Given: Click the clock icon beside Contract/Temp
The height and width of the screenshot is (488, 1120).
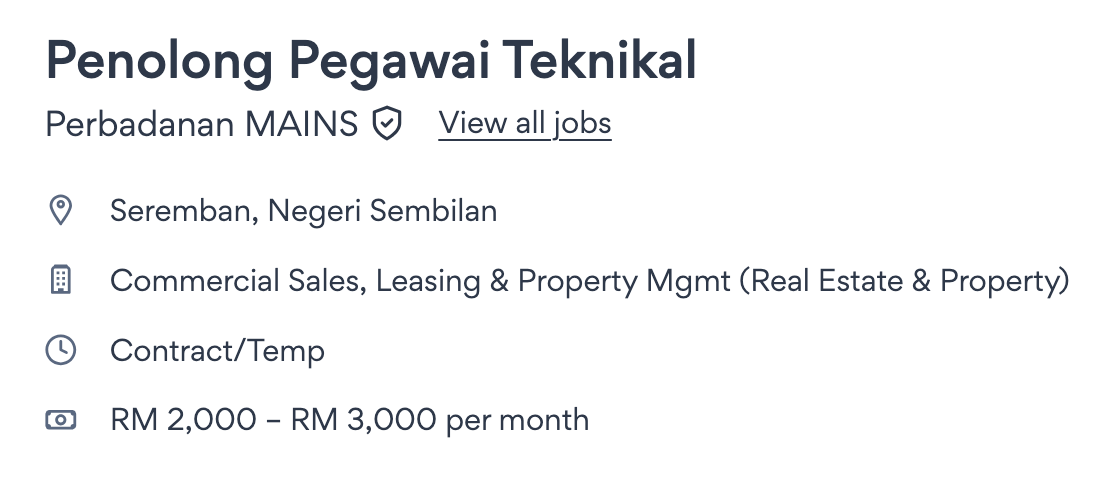Looking at the screenshot, I should click(x=61, y=350).
